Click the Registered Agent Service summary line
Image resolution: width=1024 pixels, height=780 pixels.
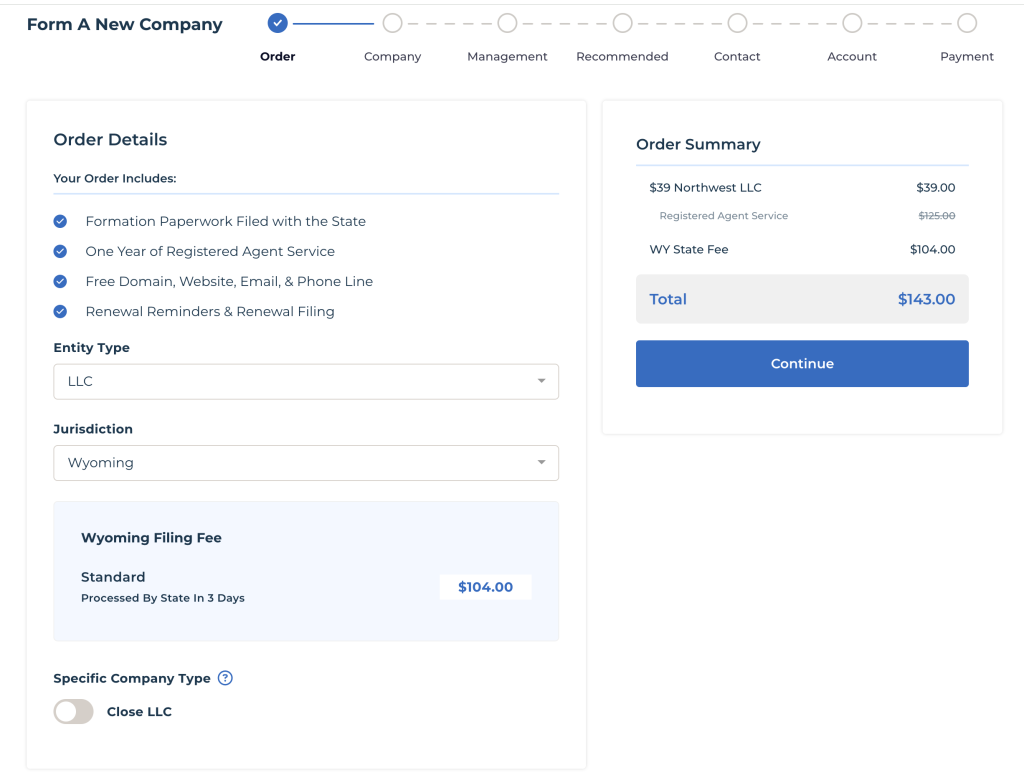(x=724, y=216)
